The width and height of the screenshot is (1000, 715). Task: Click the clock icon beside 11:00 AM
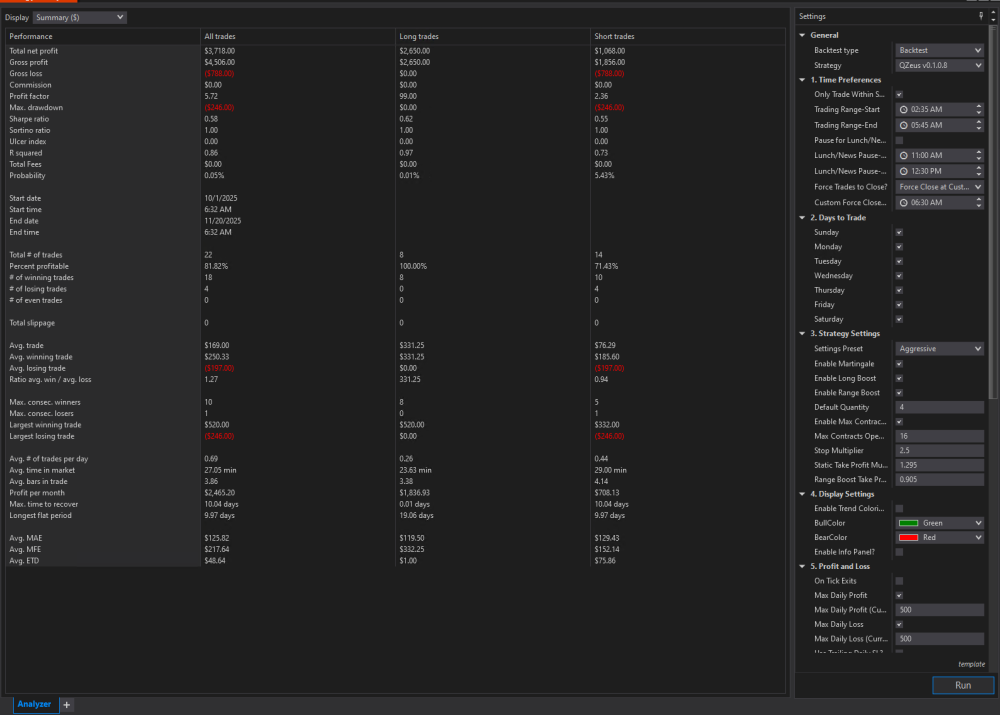pos(904,156)
